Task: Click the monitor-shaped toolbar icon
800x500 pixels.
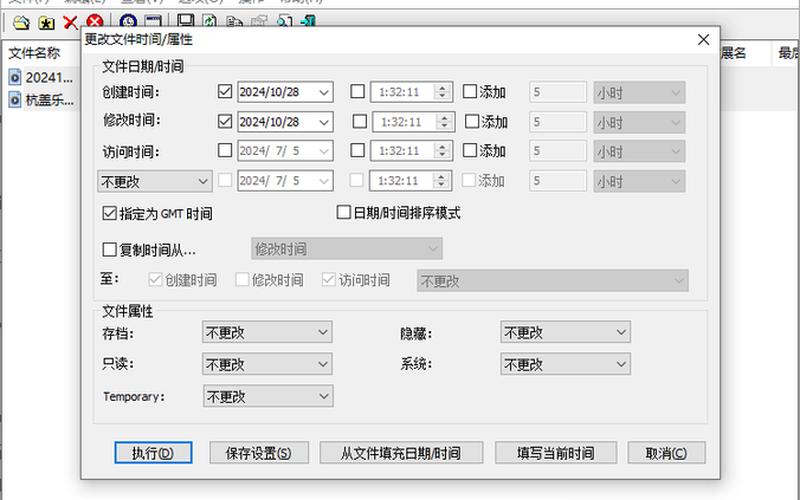Action: (185, 20)
